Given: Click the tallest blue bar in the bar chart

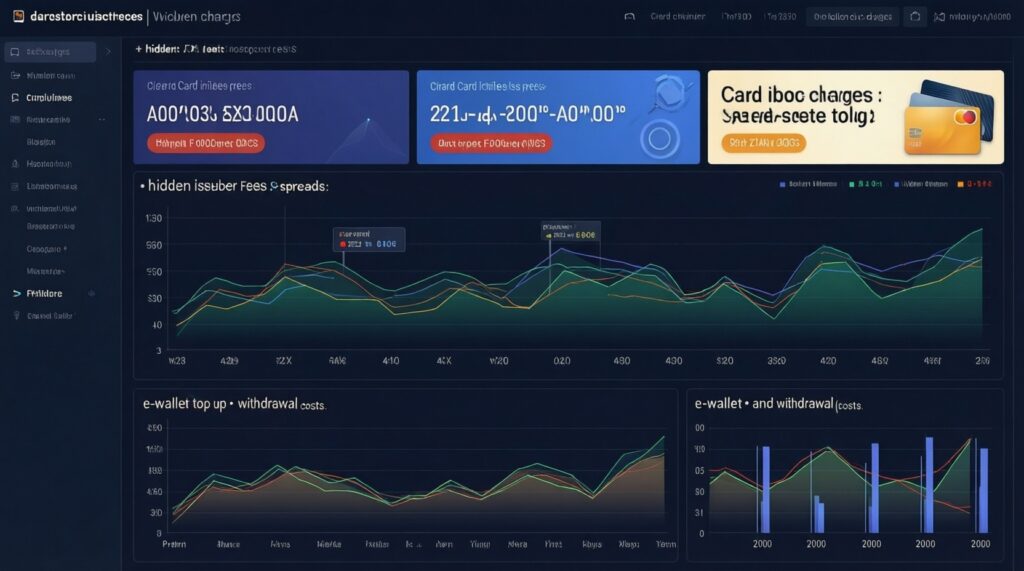Looking at the screenshot, I should (x=929, y=485).
